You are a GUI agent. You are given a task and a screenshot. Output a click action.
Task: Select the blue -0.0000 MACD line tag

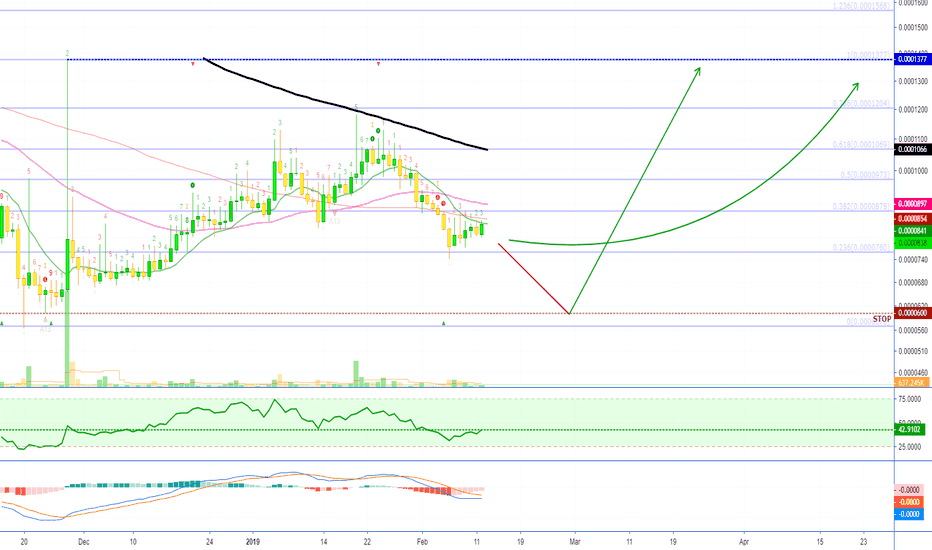909,514
